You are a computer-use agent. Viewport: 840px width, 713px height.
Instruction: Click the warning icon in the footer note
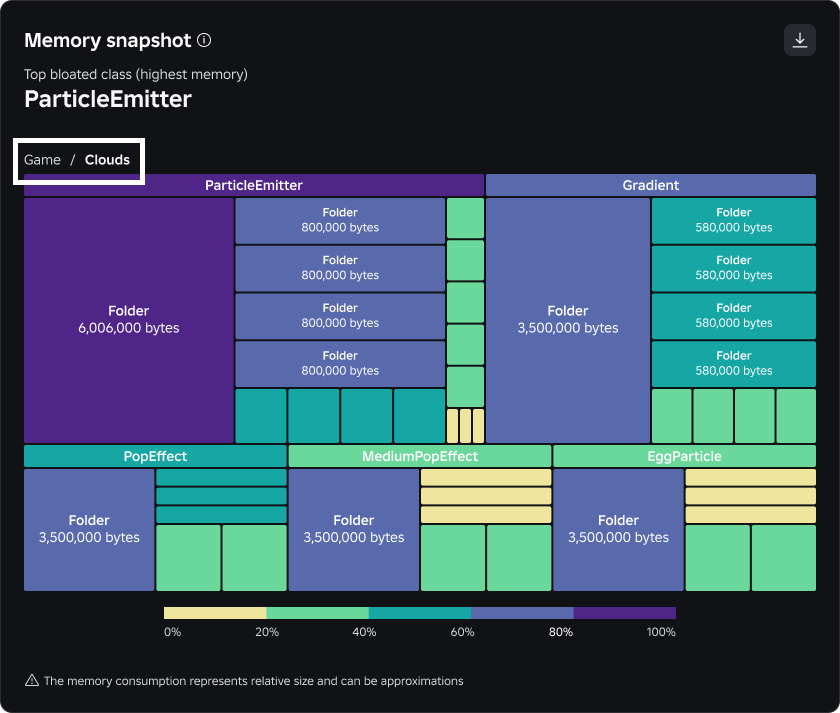32,681
